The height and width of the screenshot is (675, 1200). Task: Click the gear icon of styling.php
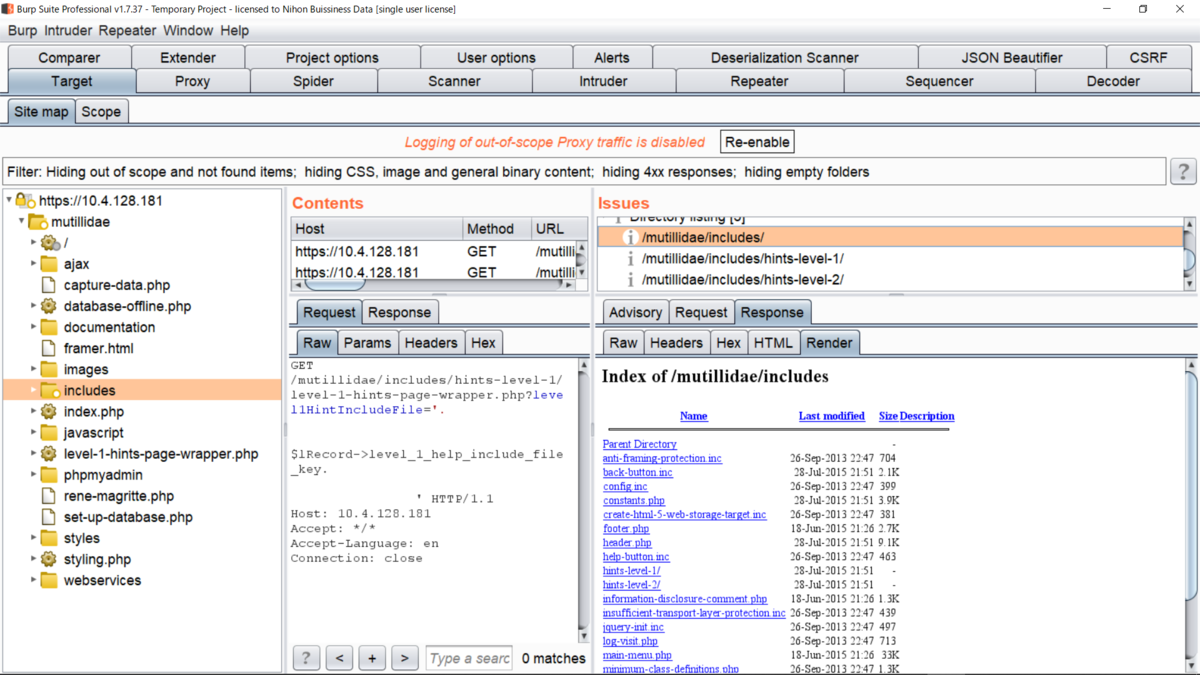48,559
